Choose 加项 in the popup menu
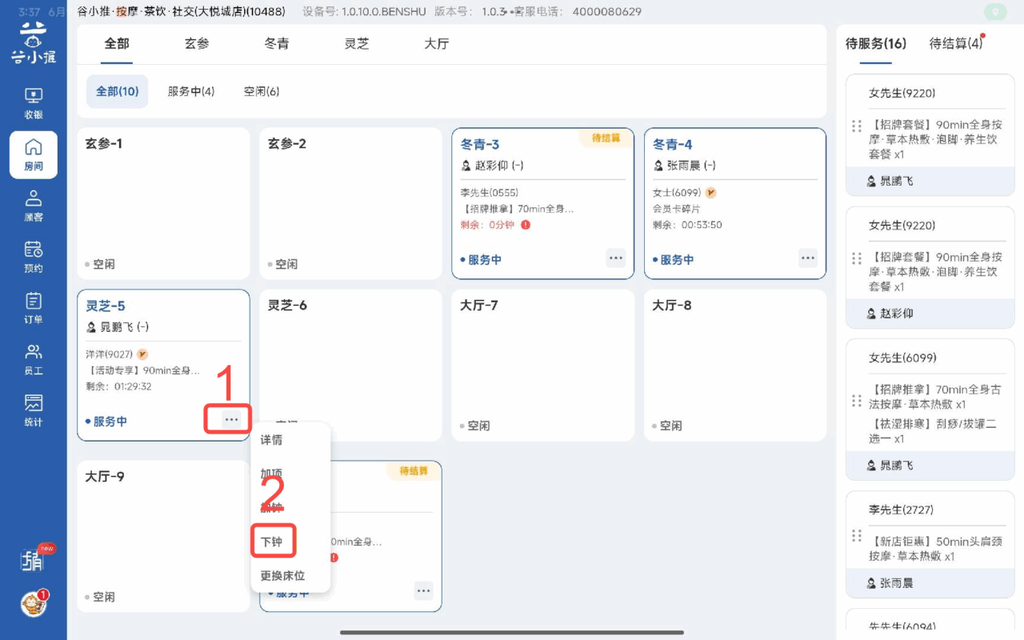Image resolution: width=1024 pixels, height=640 pixels. [272, 474]
